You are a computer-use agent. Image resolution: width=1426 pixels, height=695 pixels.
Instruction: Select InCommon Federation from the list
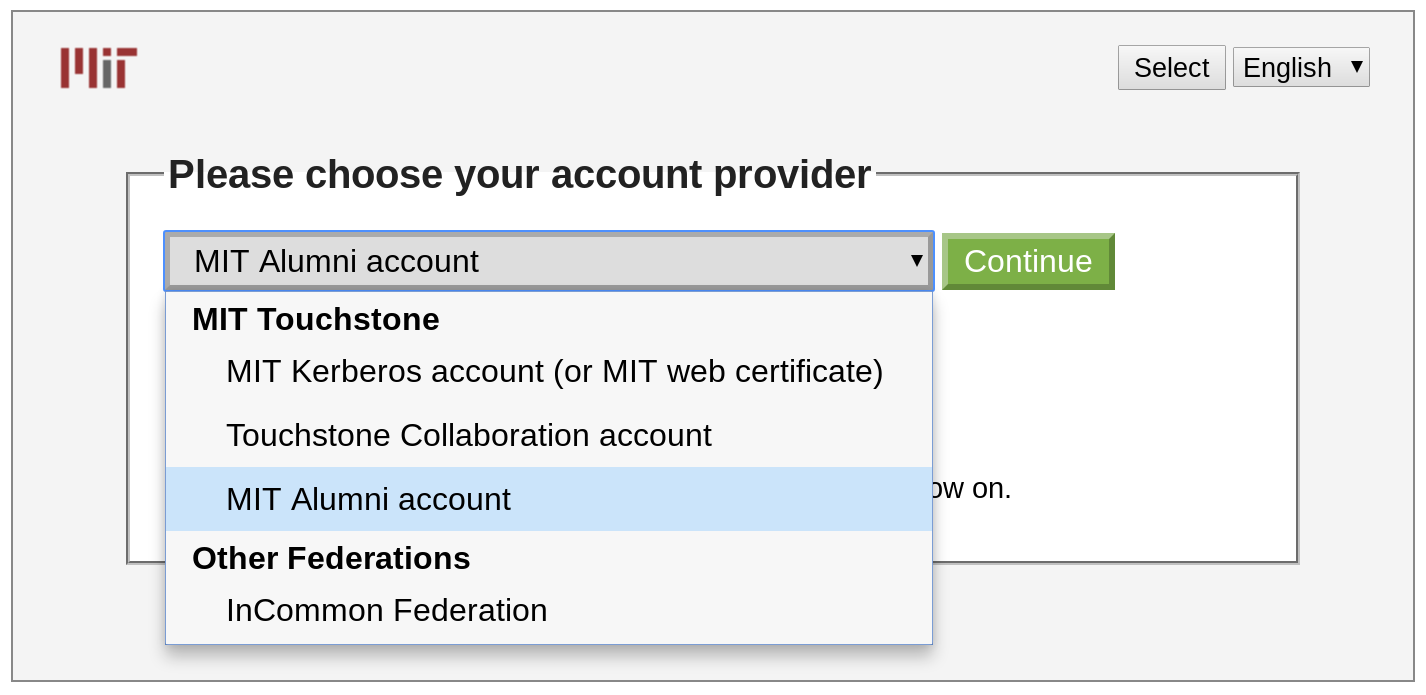[386, 610]
